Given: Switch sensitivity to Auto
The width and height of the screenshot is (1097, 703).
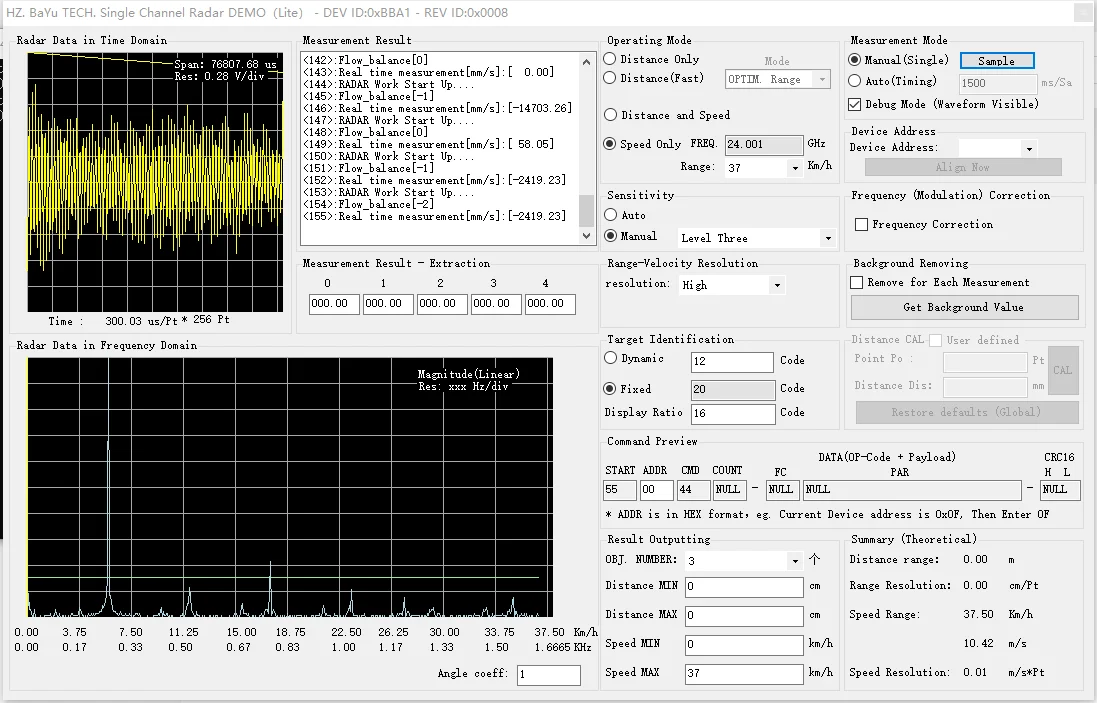Looking at the screenshot, I should (611, 216).
